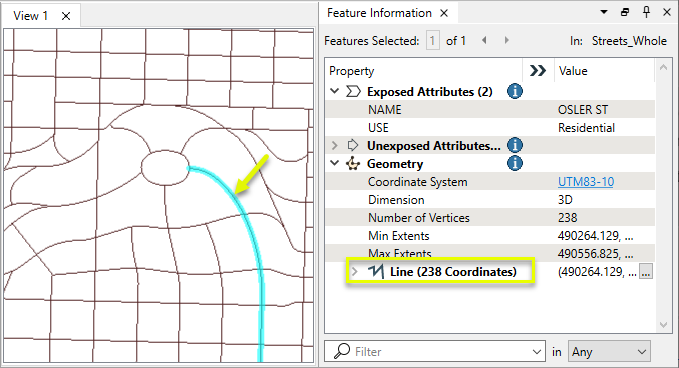Open the panel options dropdown menu arrow
Viewport: 679px width, 368px height.
[604, 12]
